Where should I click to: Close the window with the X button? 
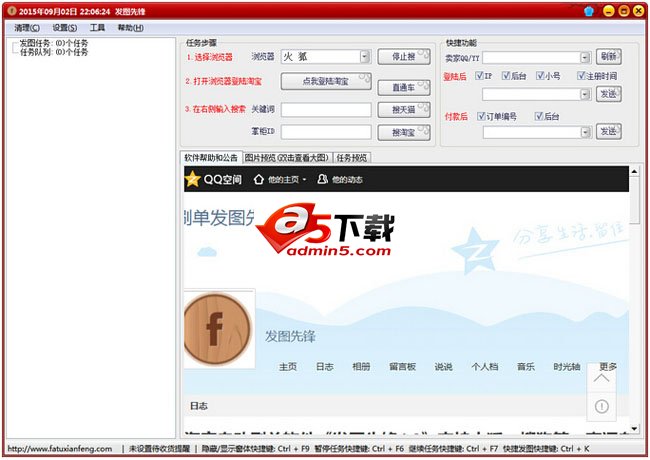(x=639, y=11)
